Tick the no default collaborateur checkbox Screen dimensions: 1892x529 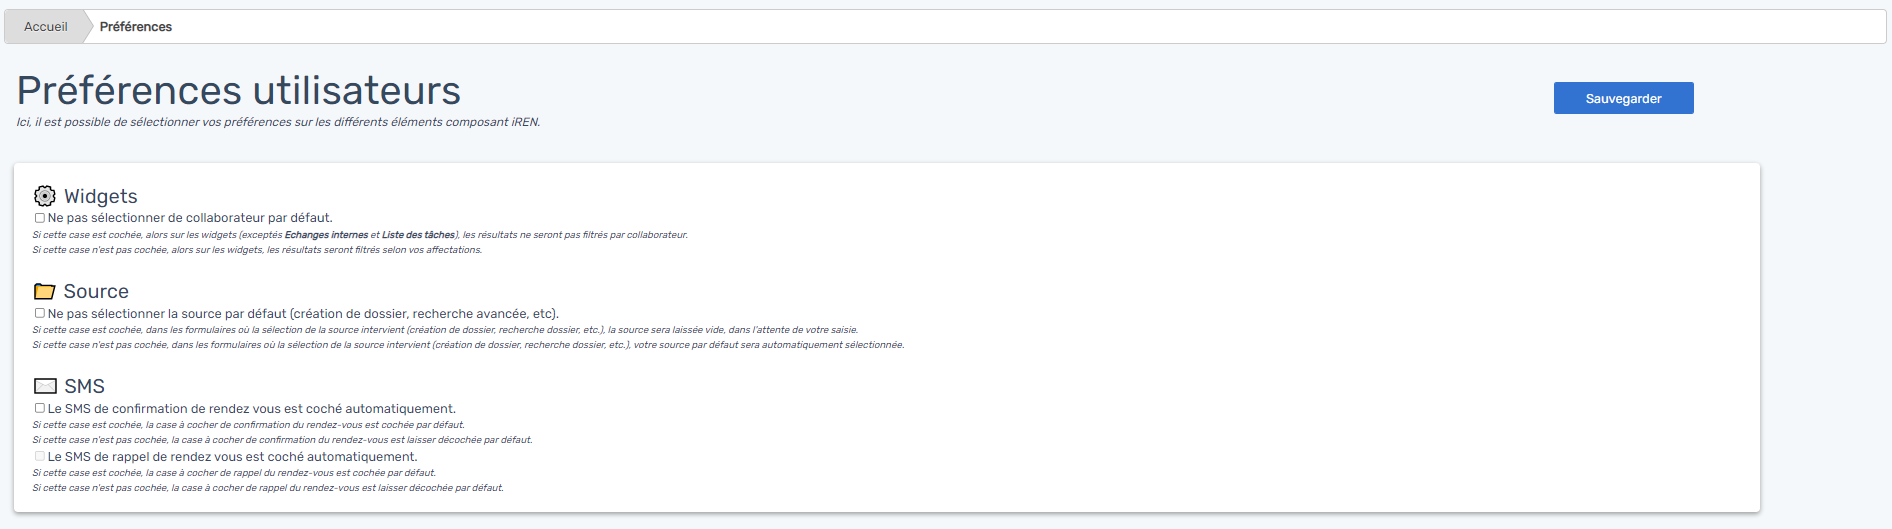(x=40, y=218)
